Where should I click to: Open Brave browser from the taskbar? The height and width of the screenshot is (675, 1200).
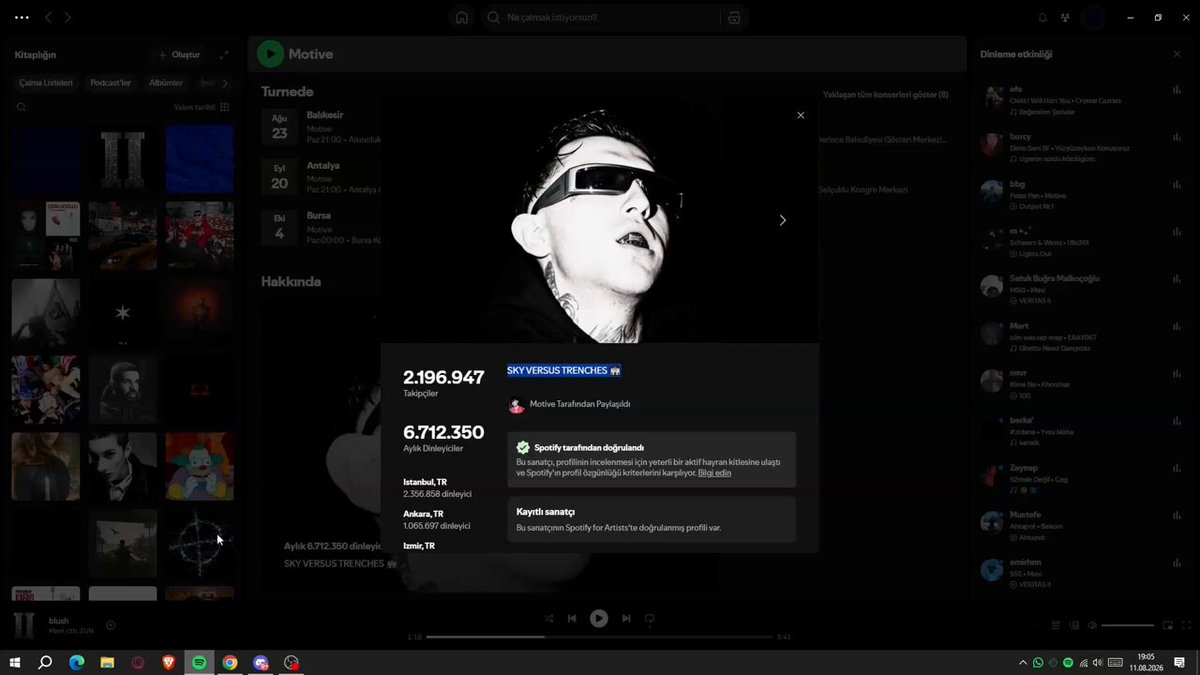click(168, 662)
